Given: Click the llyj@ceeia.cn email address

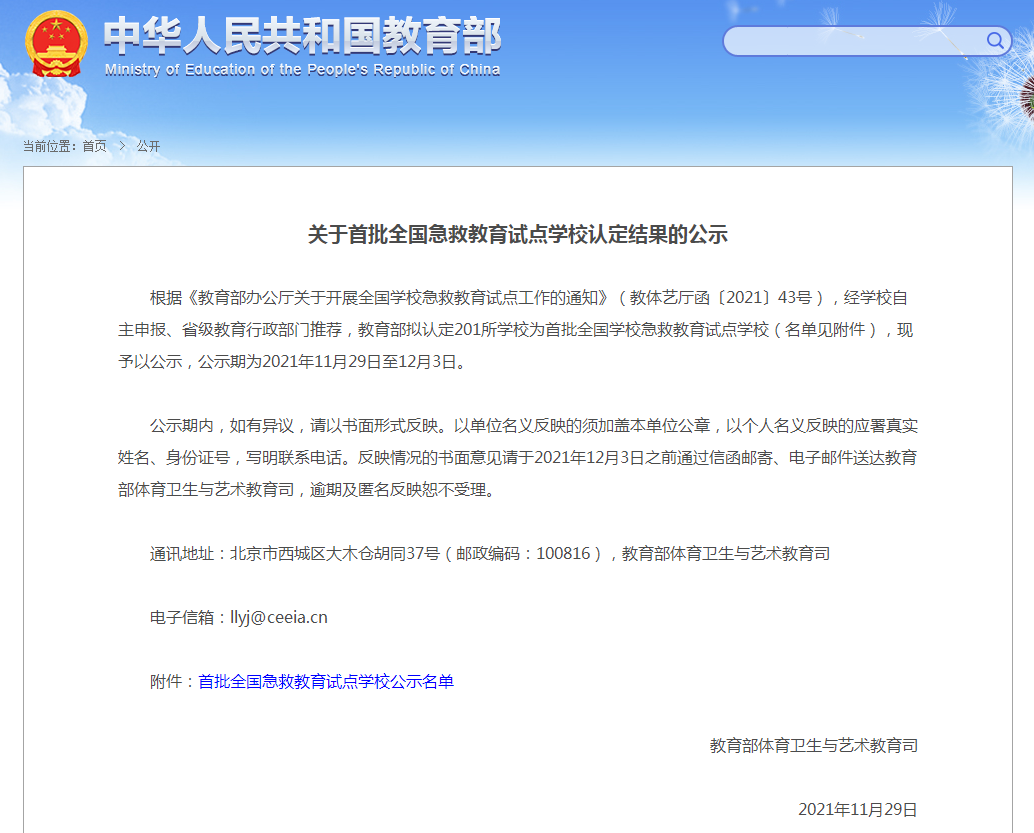Looking at the screenshot, I should click(279, 617).
